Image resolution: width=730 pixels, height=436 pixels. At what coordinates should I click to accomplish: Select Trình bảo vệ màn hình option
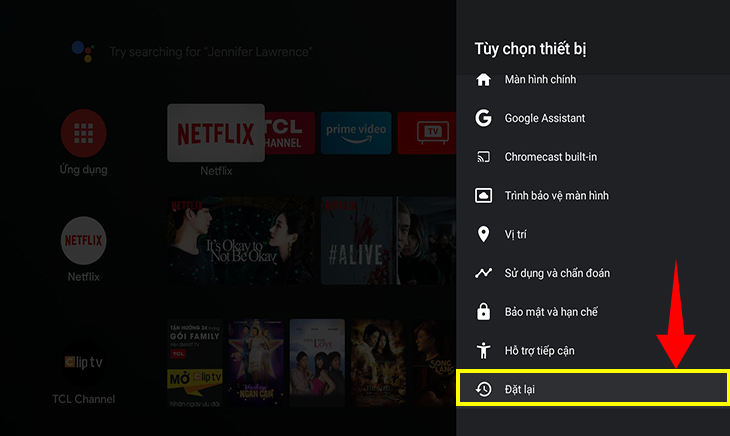556,196
